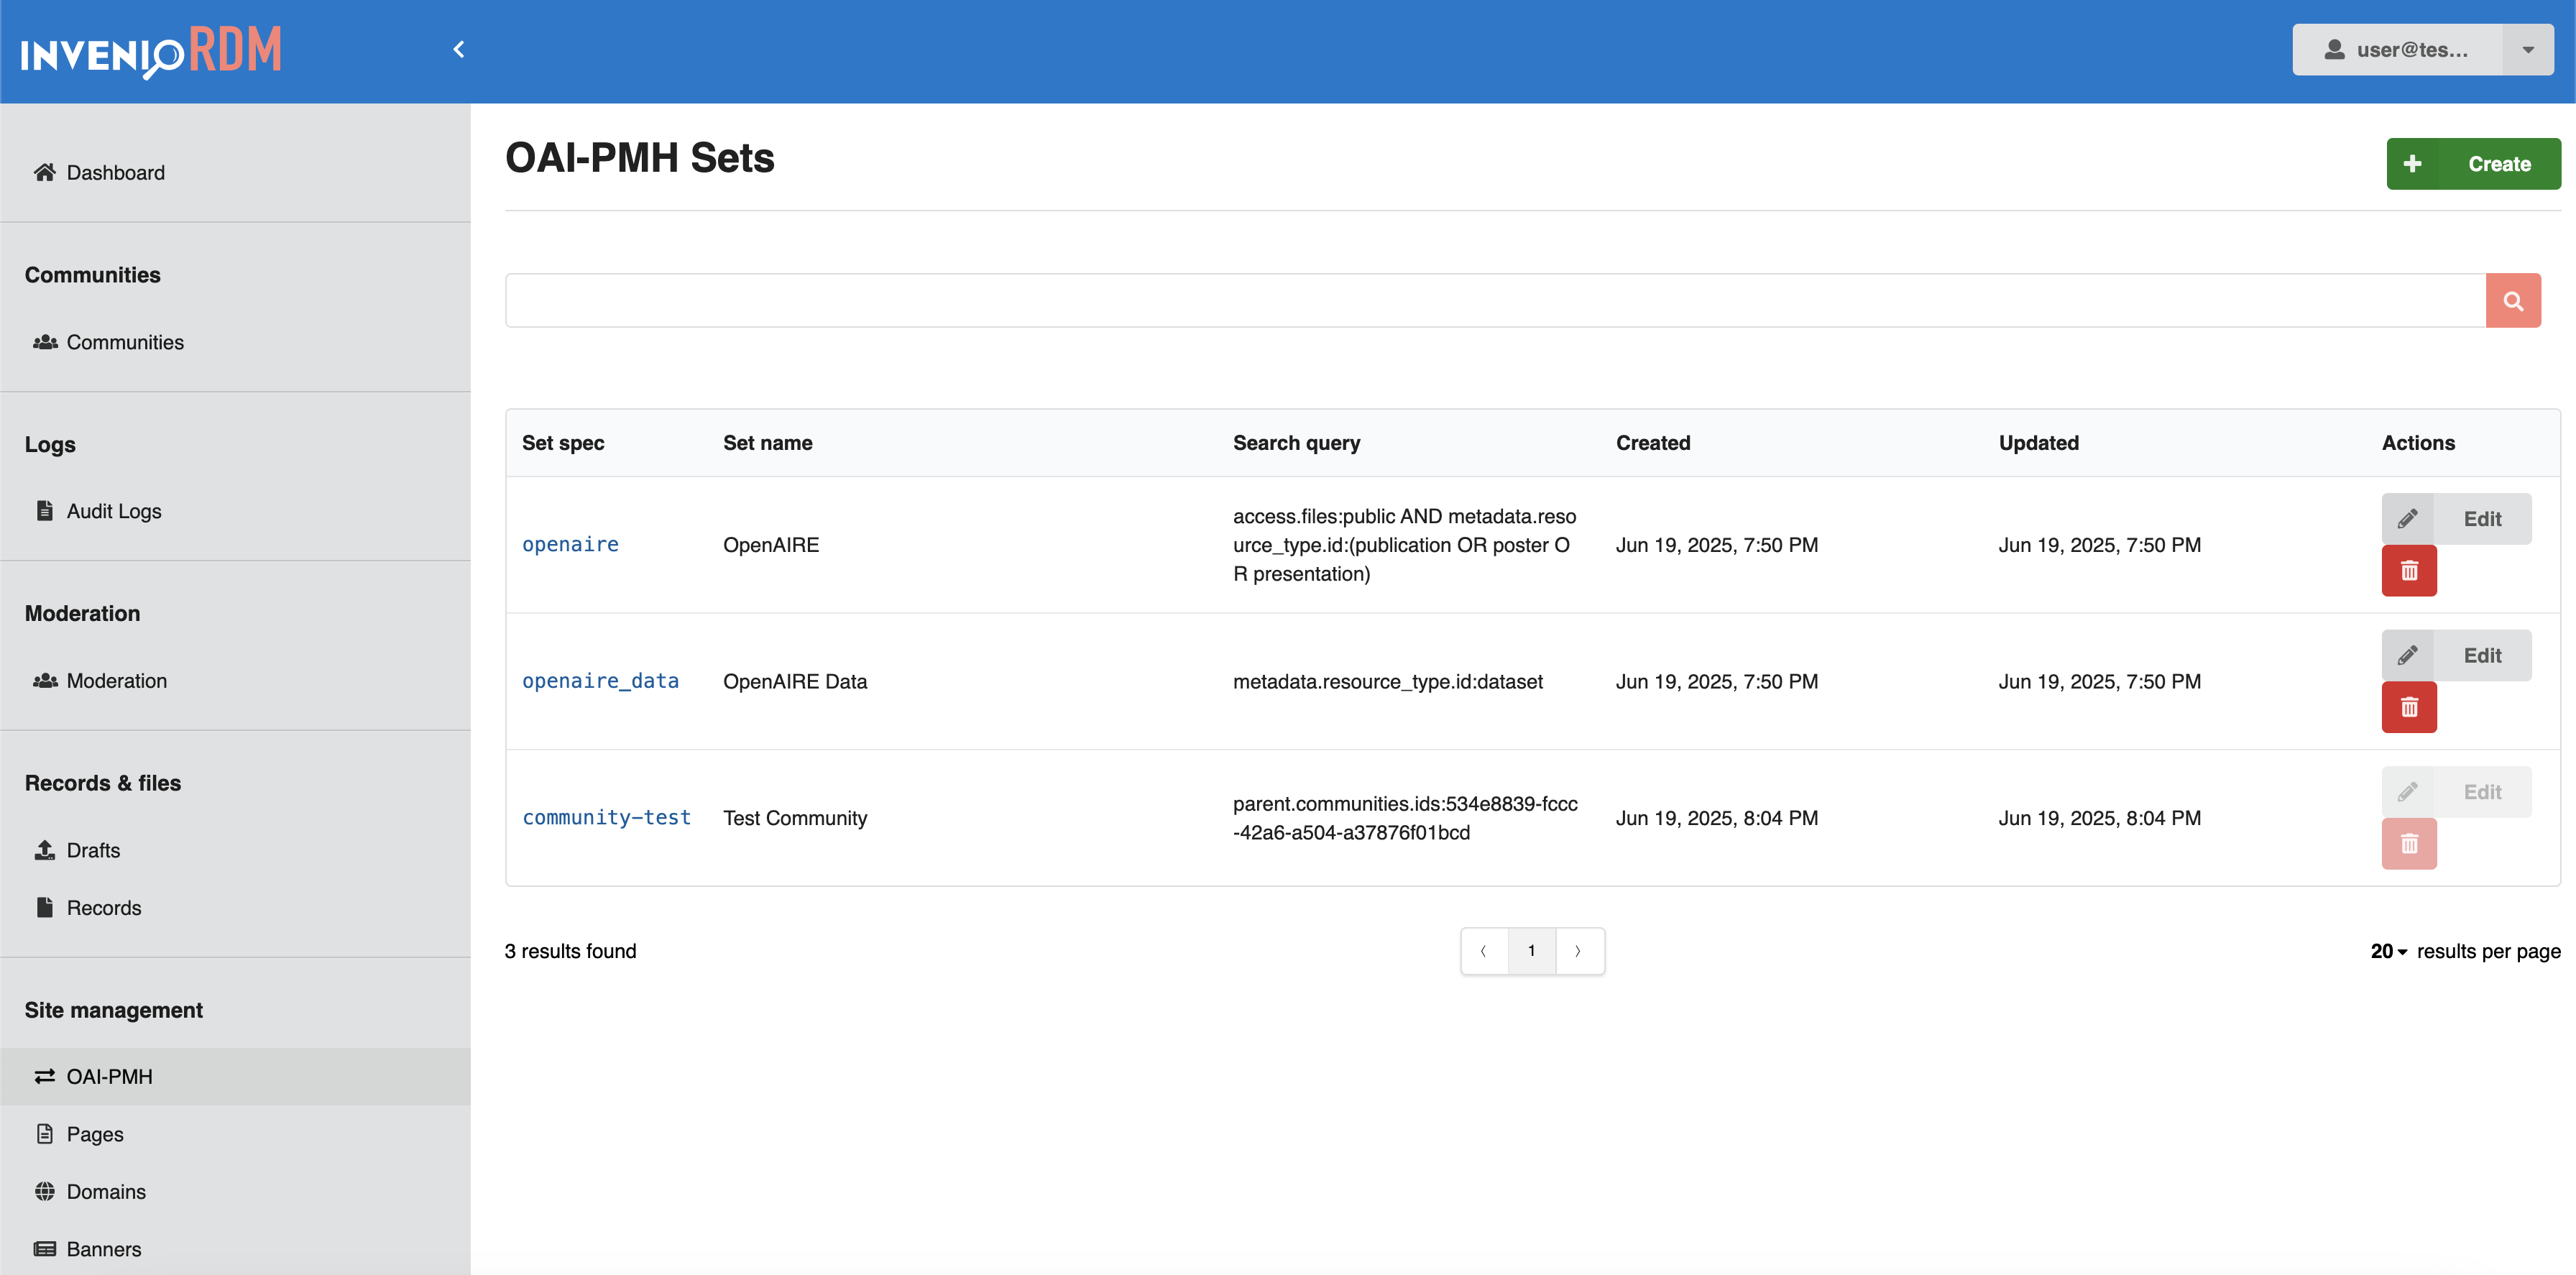
Task: Focus the OAI-PMH sets search field
Action: [x=1494, y=300]
